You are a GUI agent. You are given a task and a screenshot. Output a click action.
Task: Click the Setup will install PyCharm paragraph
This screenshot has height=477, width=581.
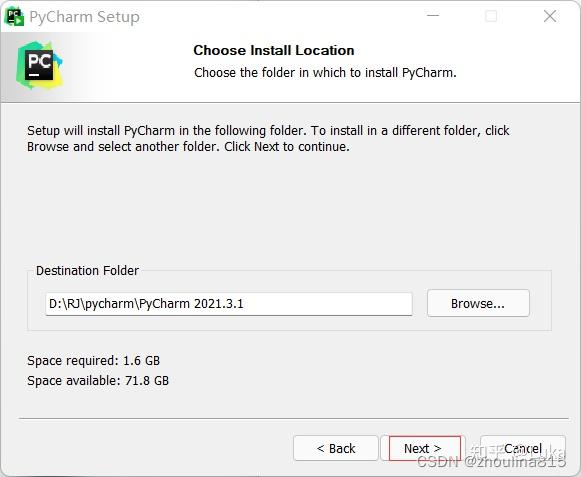pos(268,139)
